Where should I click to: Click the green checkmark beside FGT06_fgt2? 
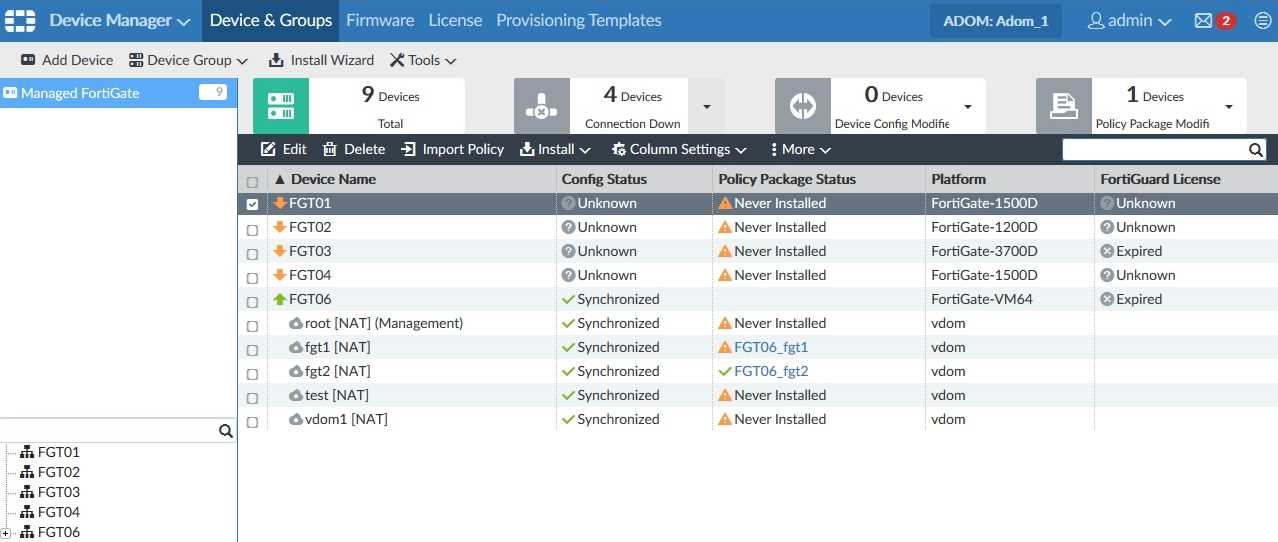coord(725,371)
